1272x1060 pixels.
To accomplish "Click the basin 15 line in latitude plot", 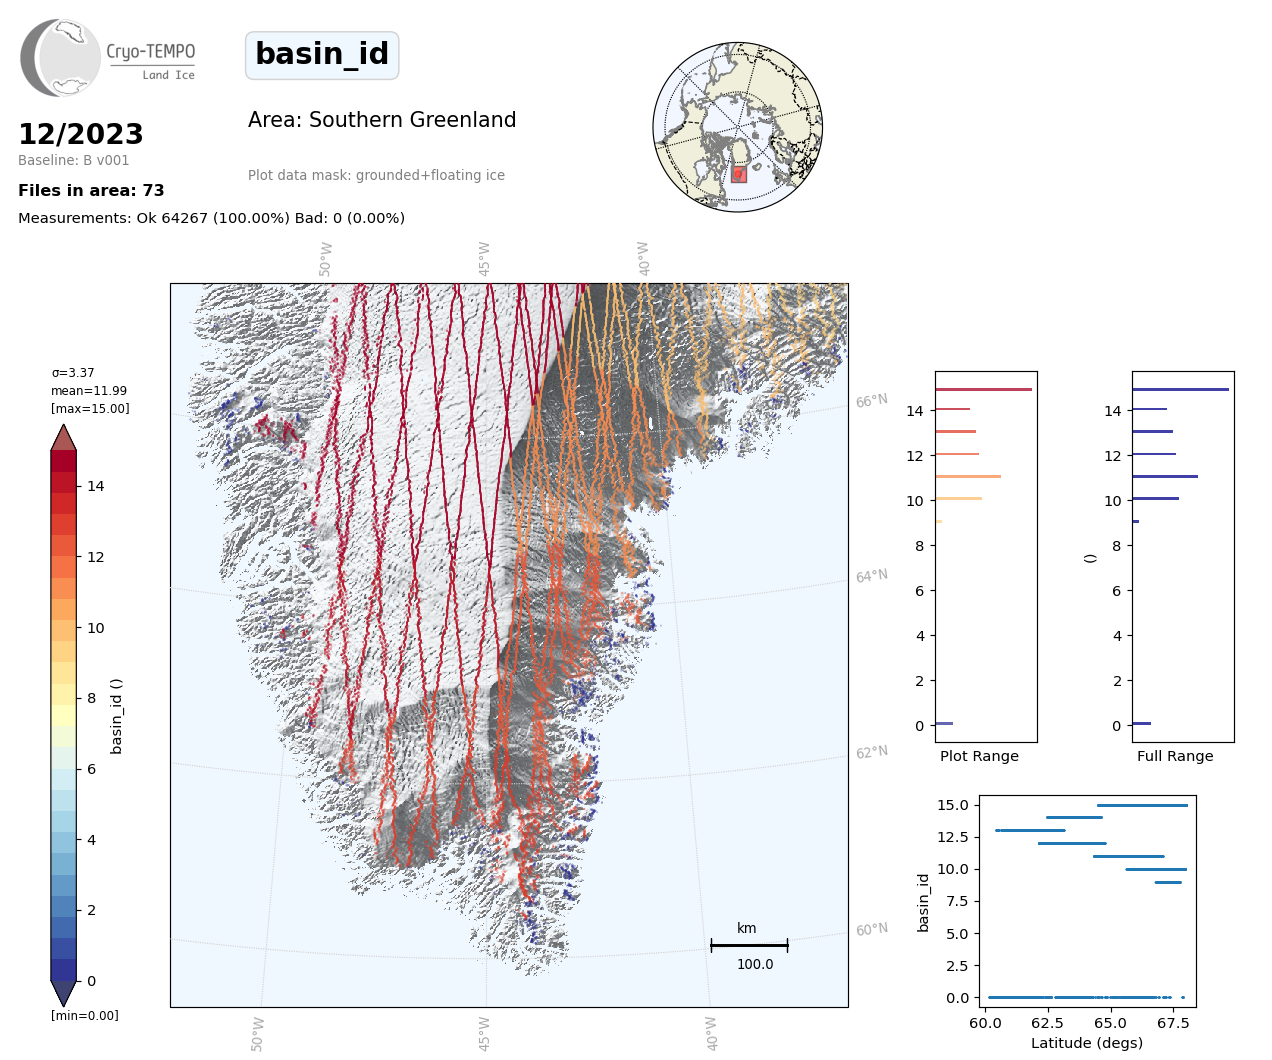I will pos(1142,805).
